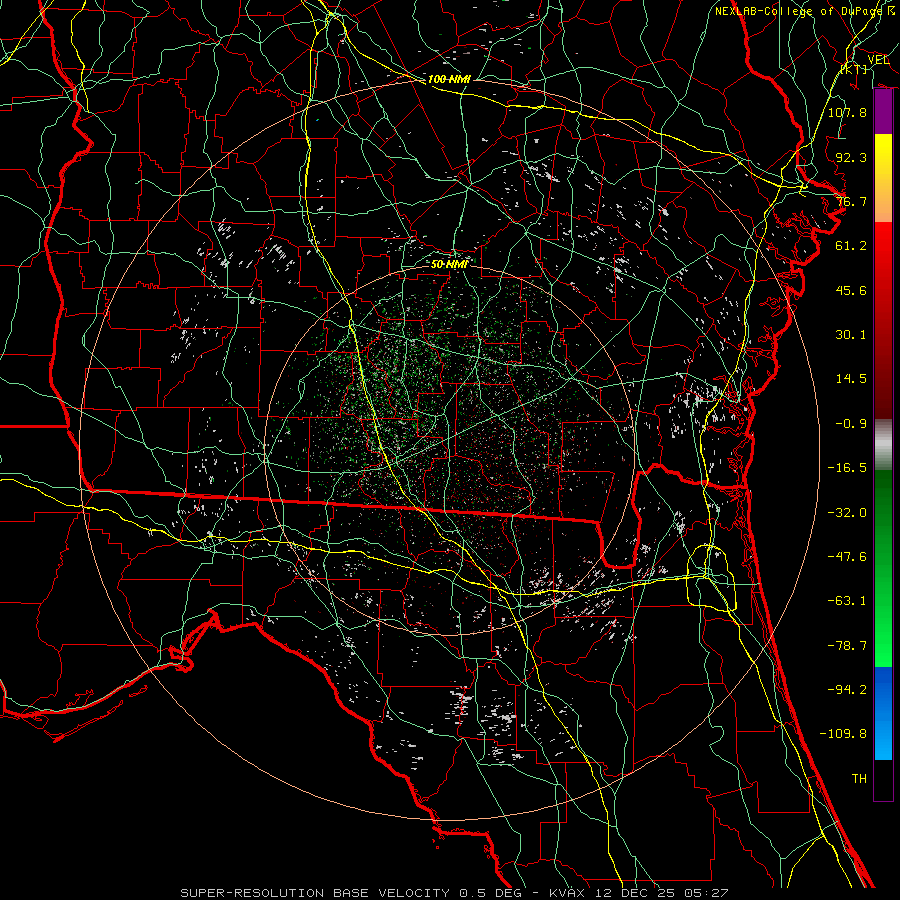The image size is (900, 900).
Task: Click the -94.2 velocity scale label
Action: (x=847, y=690)
